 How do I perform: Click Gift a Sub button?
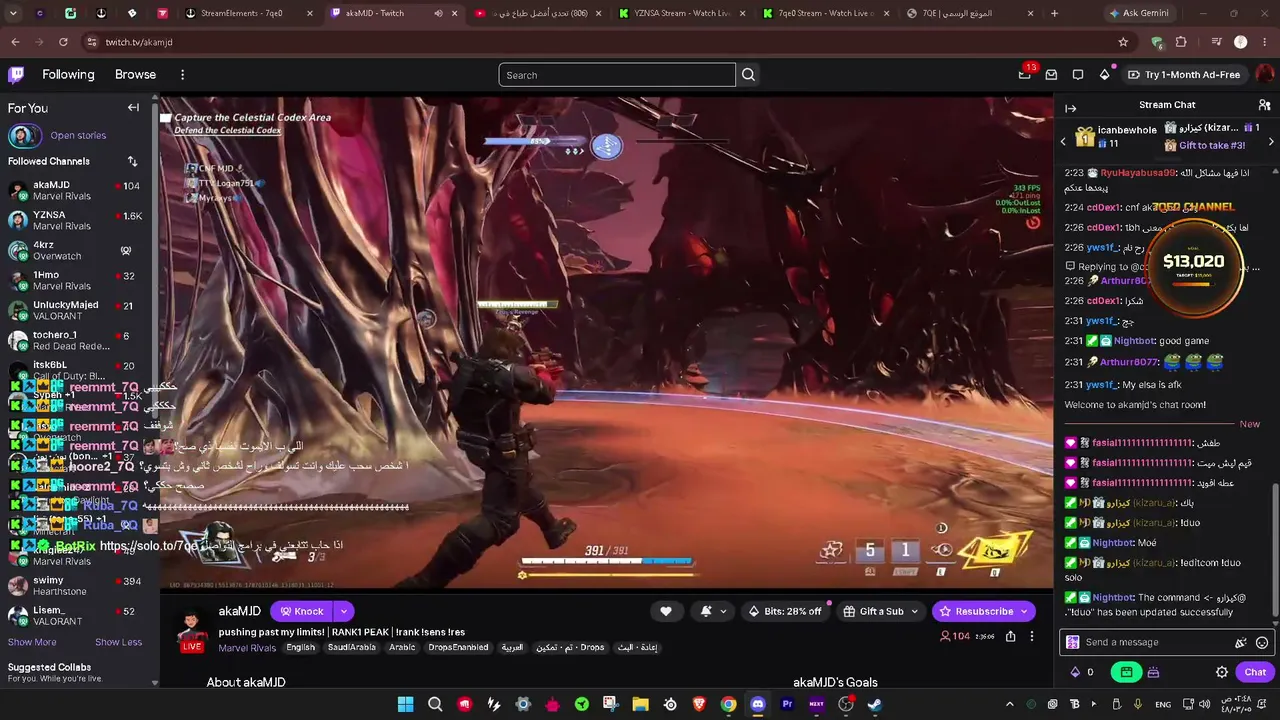(x=879, y=611)
